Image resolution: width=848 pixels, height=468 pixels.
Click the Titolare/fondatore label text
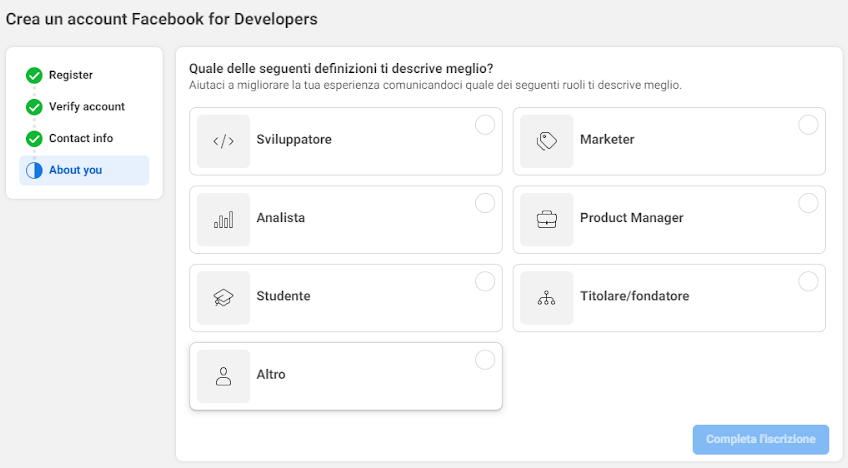coord(634,296)
